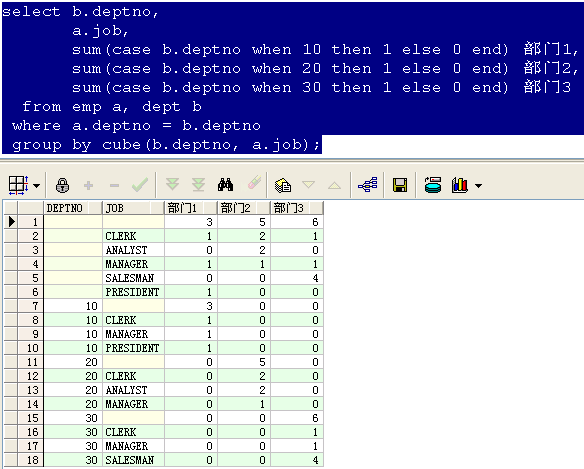
Task: Click the 部门2 column header
Action: click(244, 208)
